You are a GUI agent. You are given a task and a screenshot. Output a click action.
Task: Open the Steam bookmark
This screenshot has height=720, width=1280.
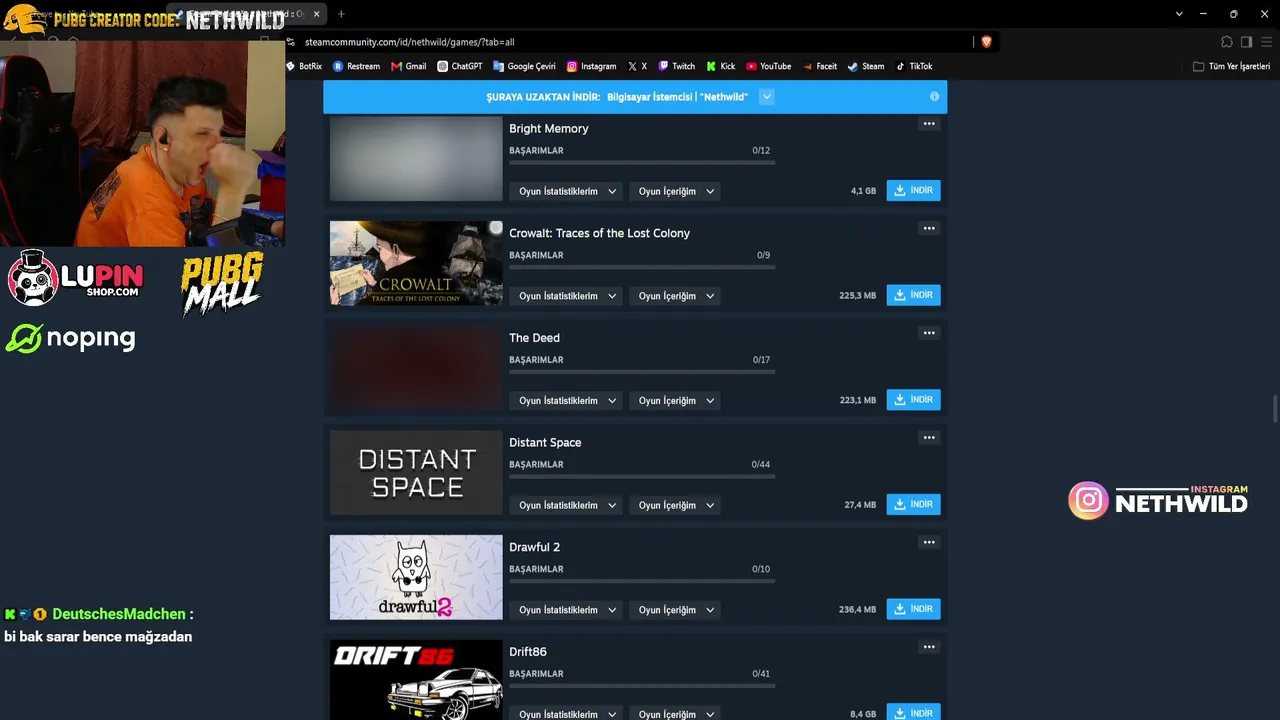pos(866,66)
